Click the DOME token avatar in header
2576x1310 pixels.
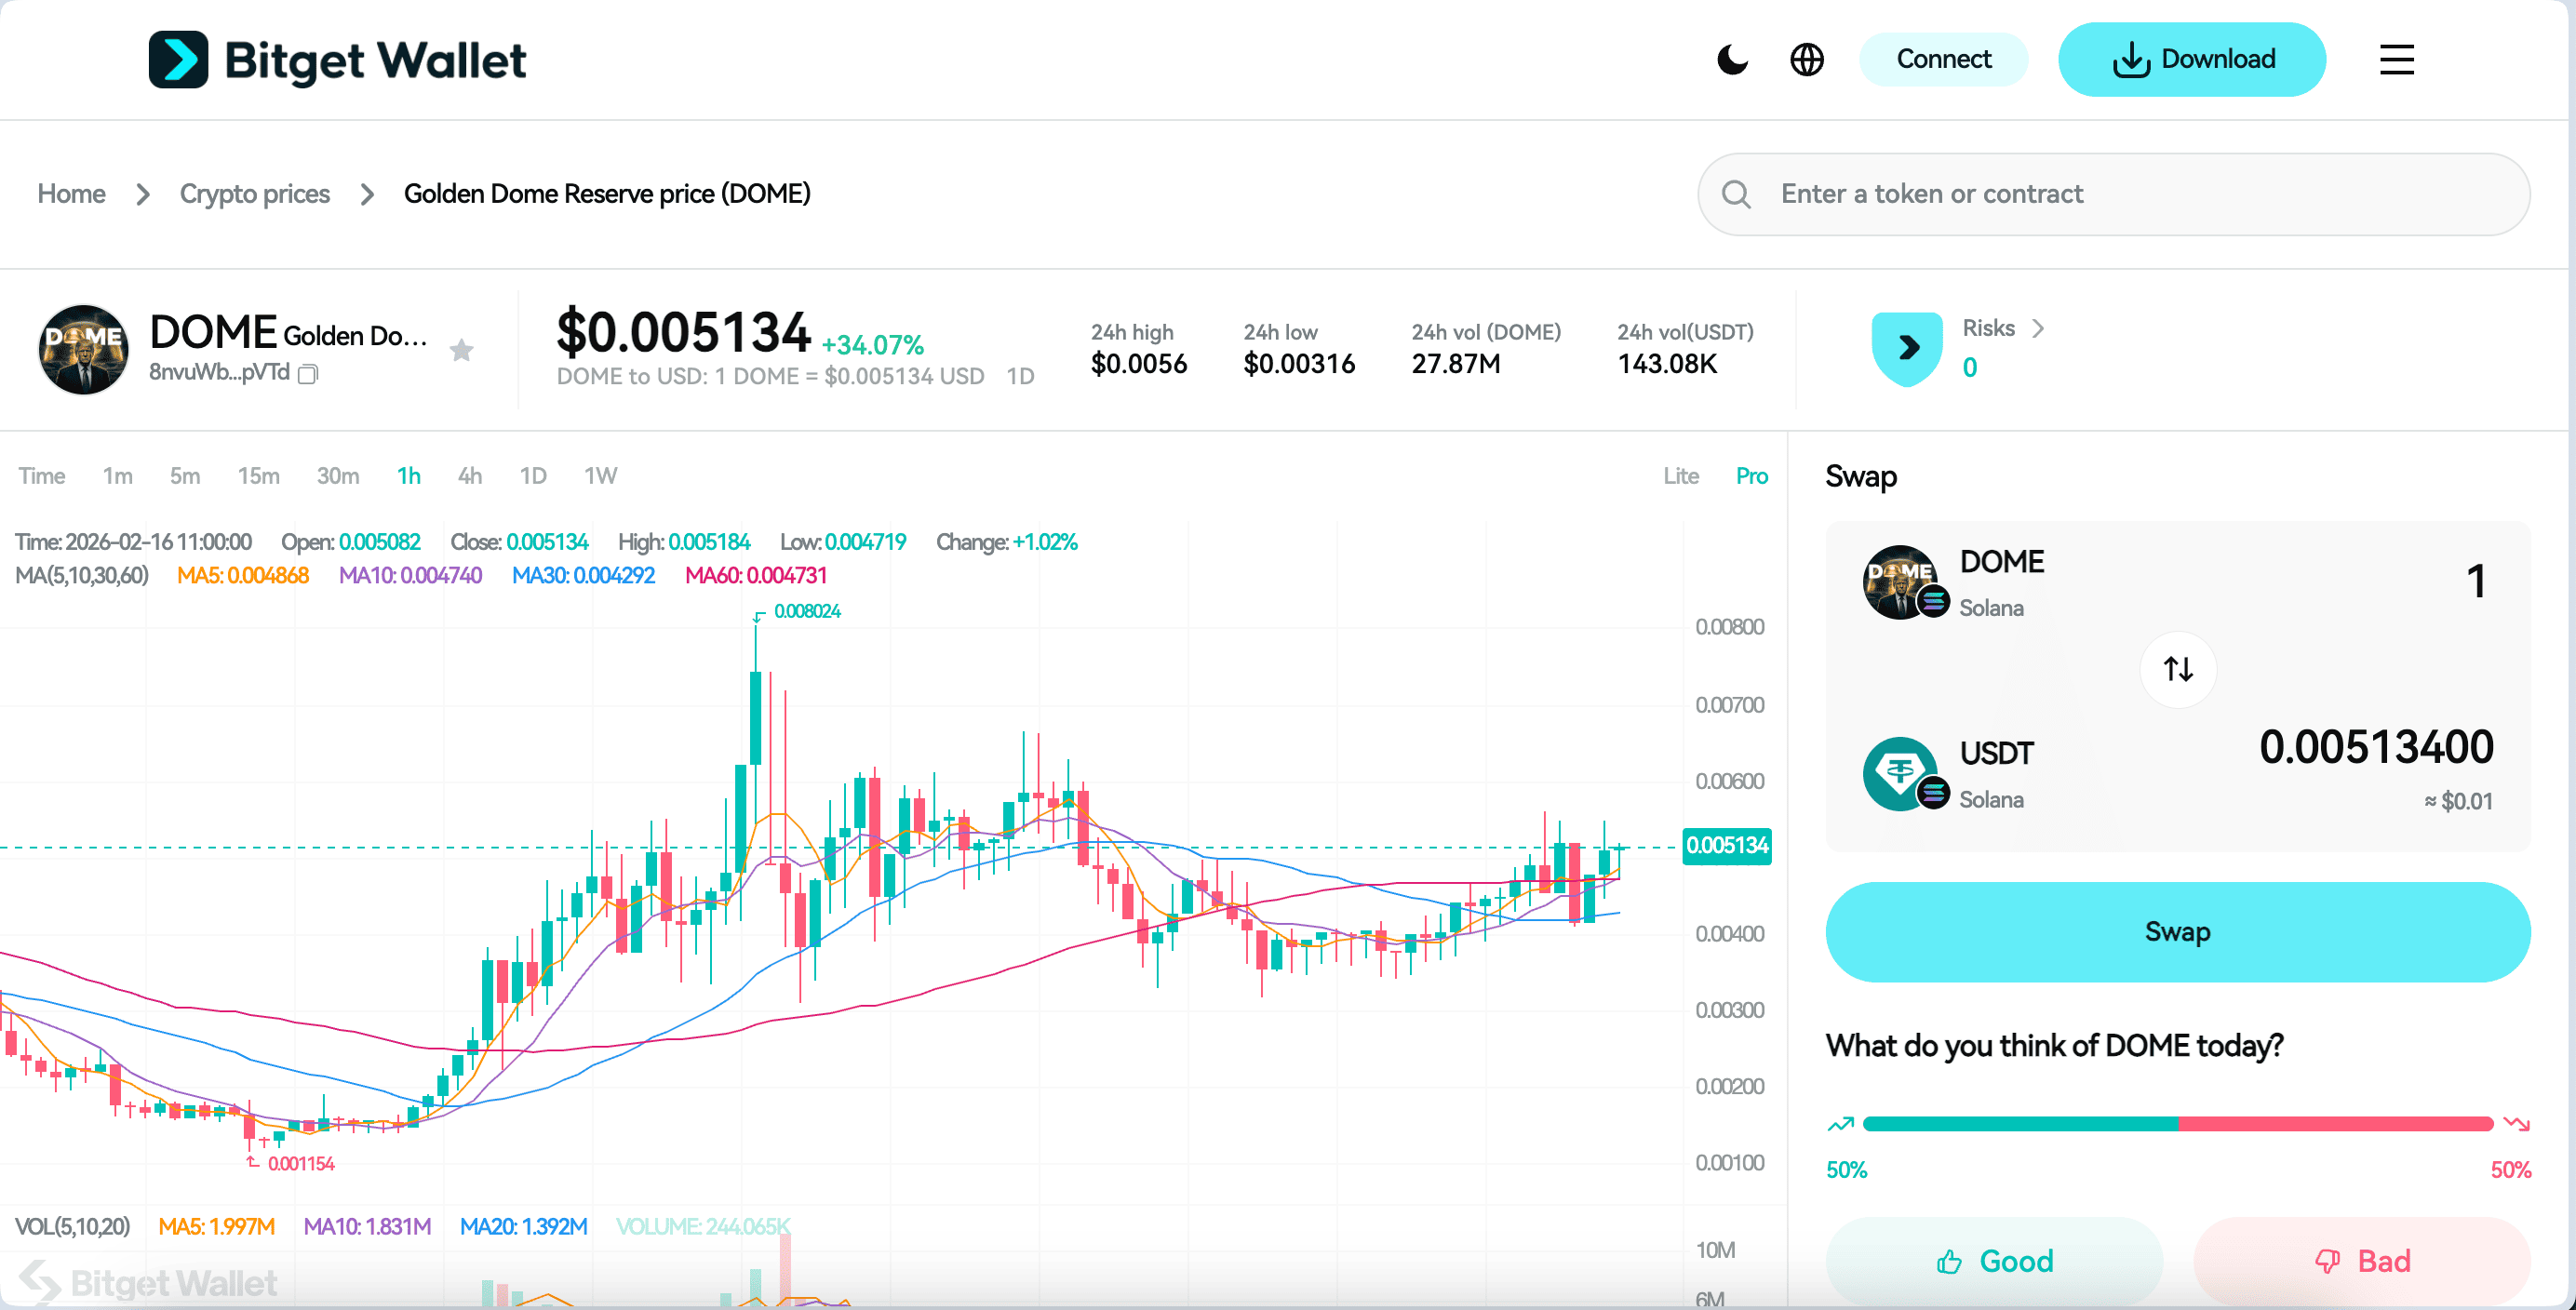click(83, 349)
